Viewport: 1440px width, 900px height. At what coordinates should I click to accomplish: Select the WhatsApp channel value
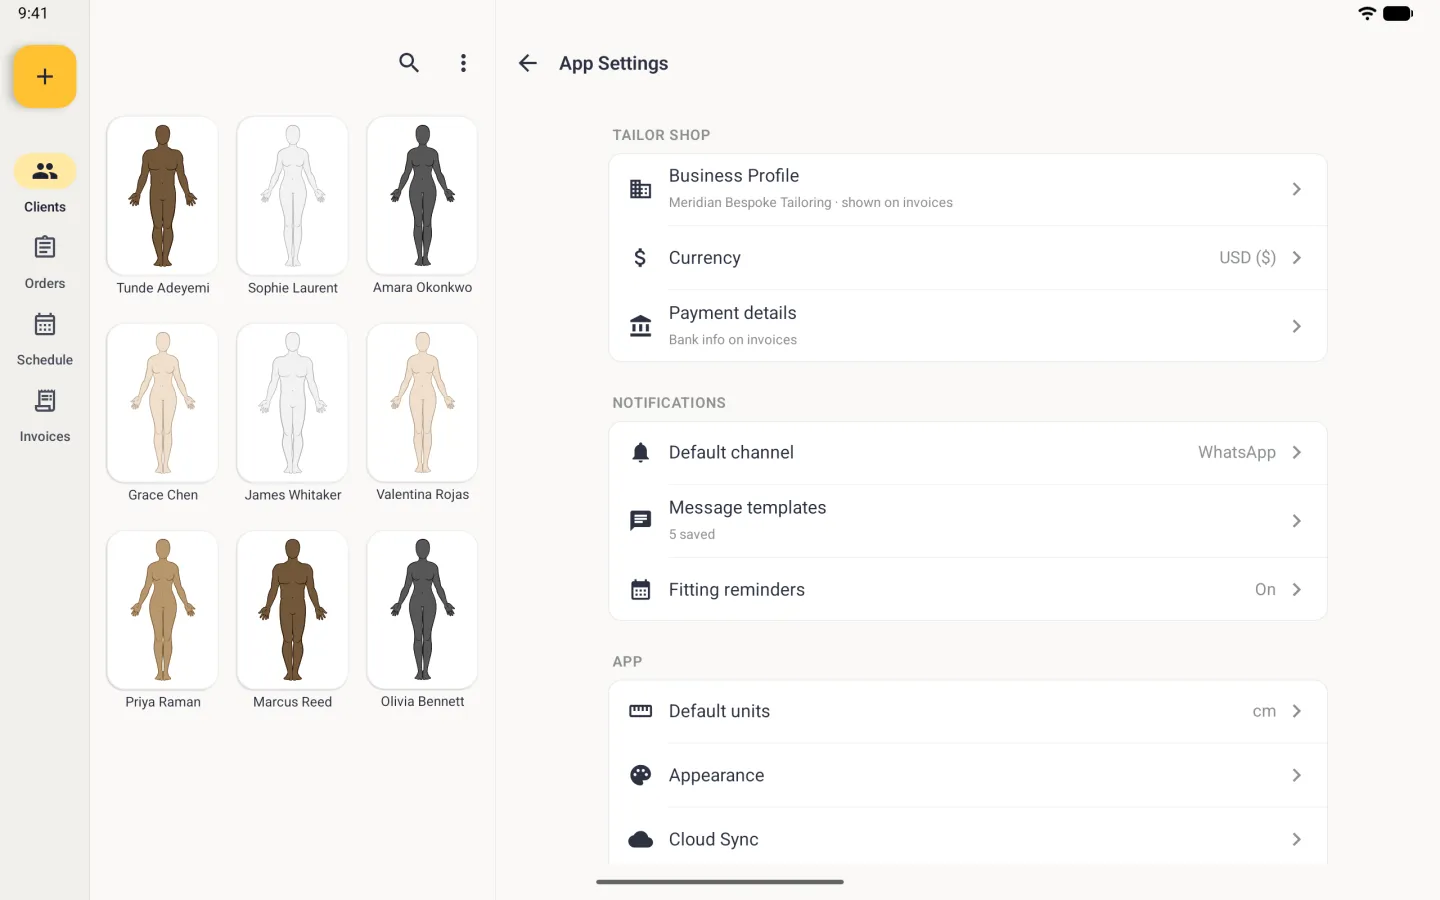coord(1237,453)
